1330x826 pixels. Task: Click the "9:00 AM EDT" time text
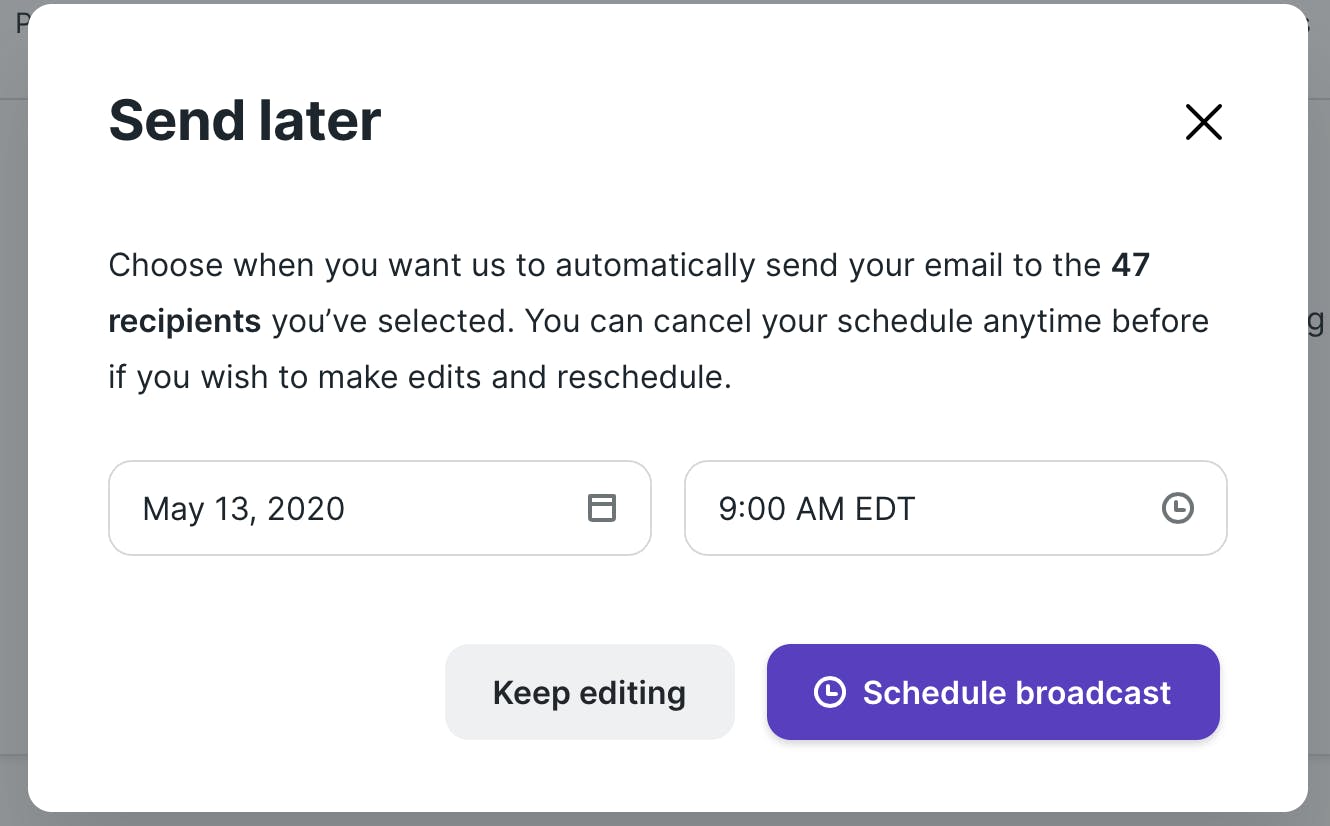(x=816, y=509)
